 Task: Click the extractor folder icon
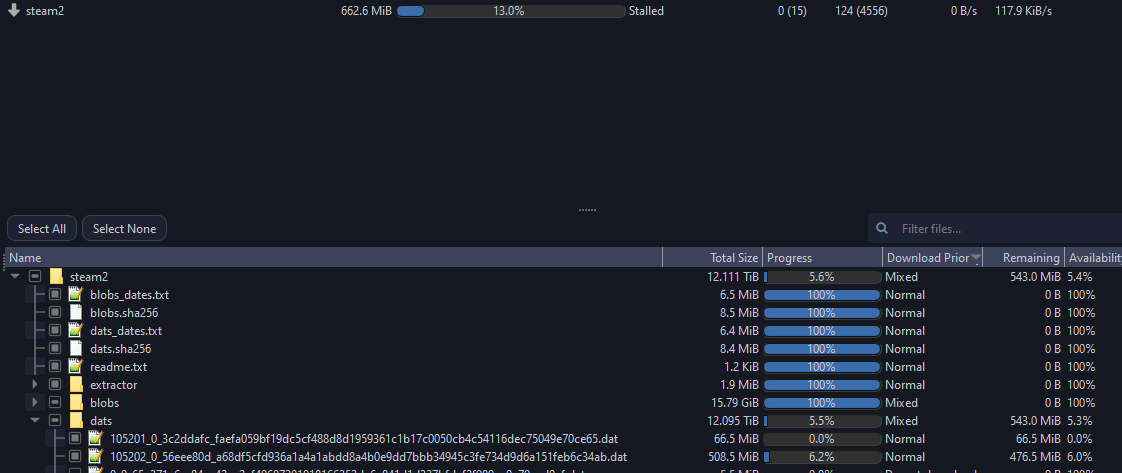77,385
